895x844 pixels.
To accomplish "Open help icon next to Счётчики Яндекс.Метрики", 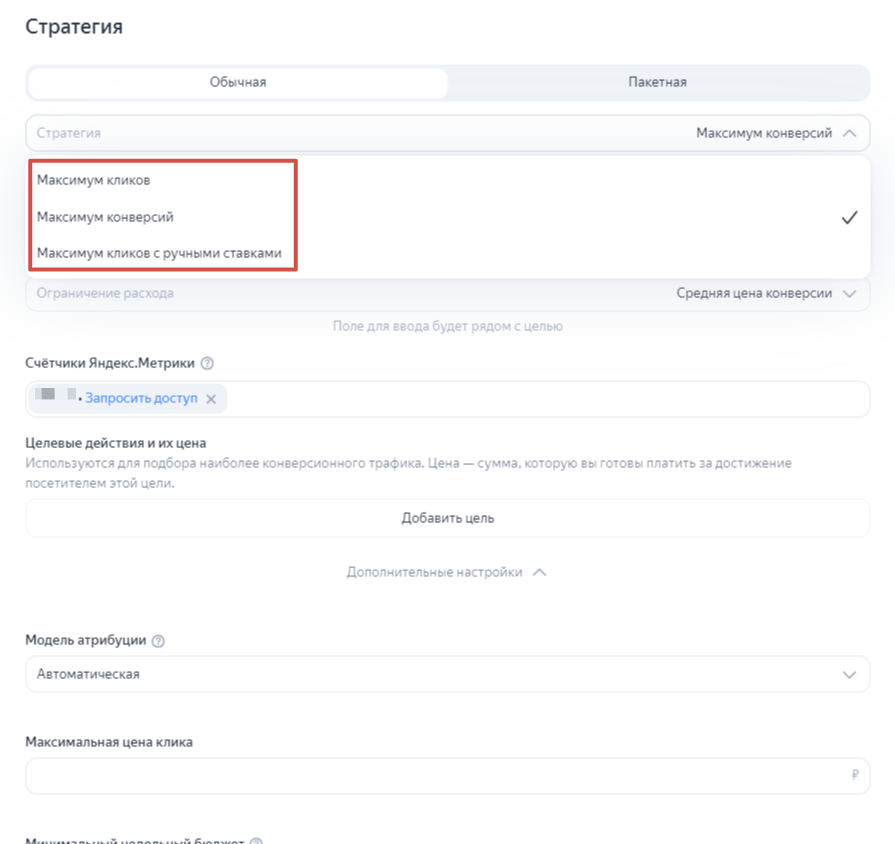I will 207,364.
